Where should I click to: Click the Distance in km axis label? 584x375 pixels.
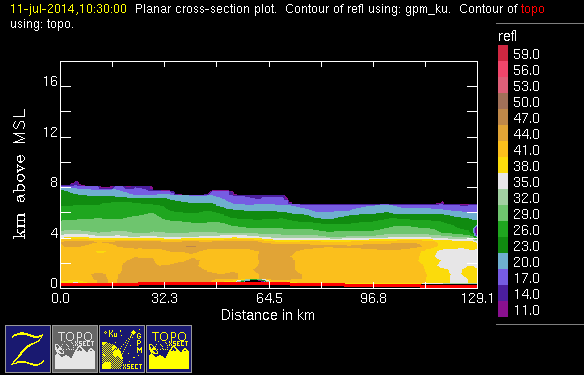tap(268, 315)
